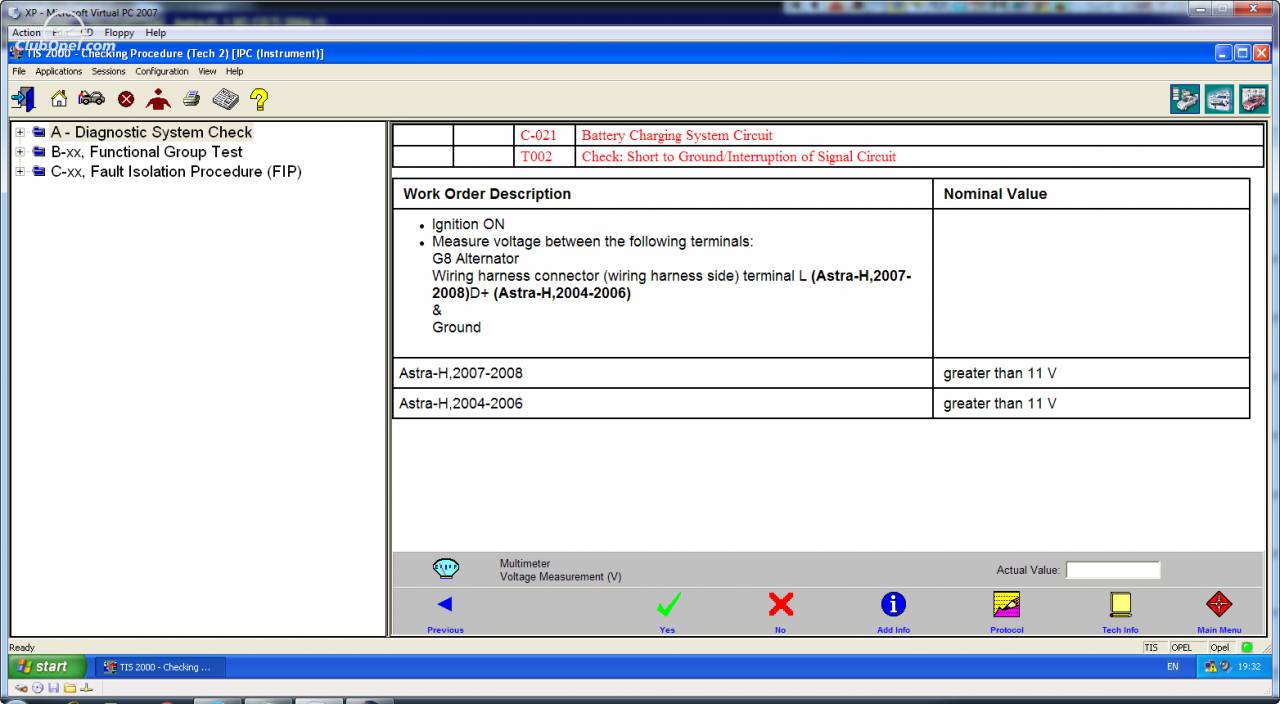1280x704 pixels.
Task: Open the File menu in TIS 2000
Action: tap(19, 72)
